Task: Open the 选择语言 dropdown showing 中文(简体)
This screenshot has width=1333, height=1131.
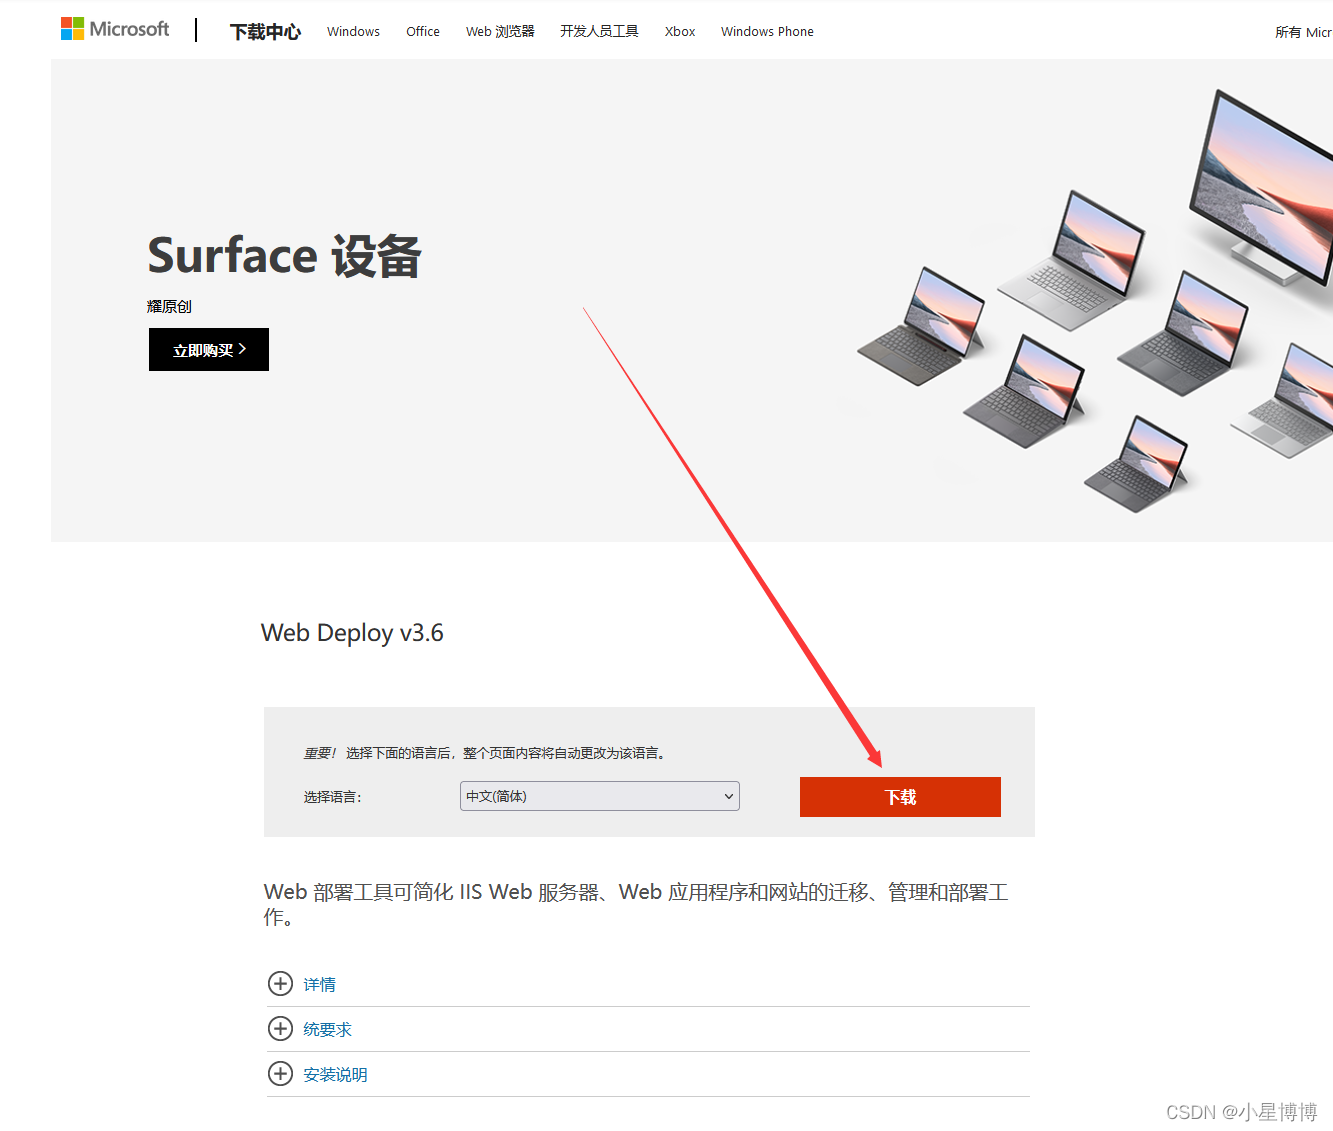Action: click(x=600, y=796)
